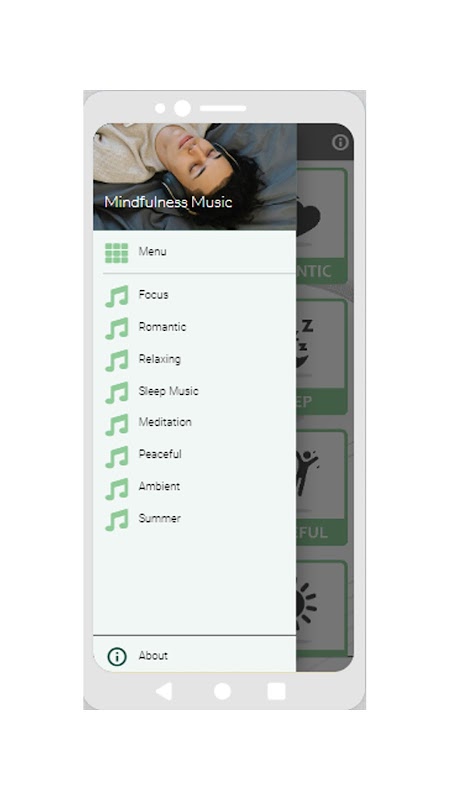Click the green grid Menu icon

pos(116,253)
